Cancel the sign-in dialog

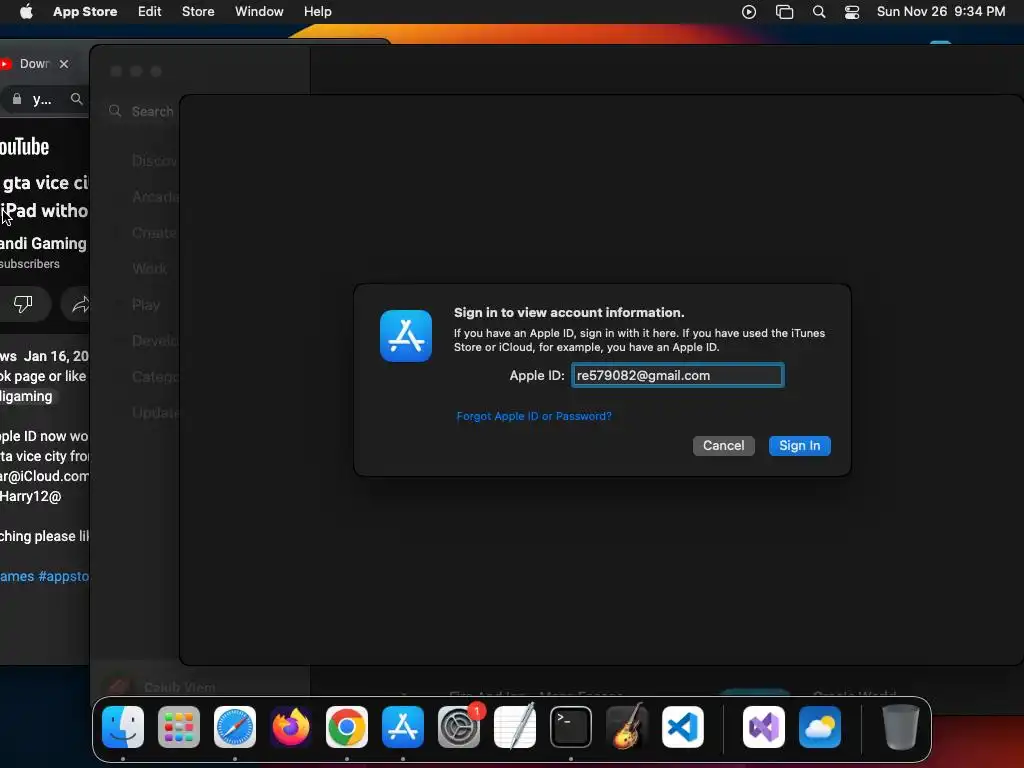point(724,445)
